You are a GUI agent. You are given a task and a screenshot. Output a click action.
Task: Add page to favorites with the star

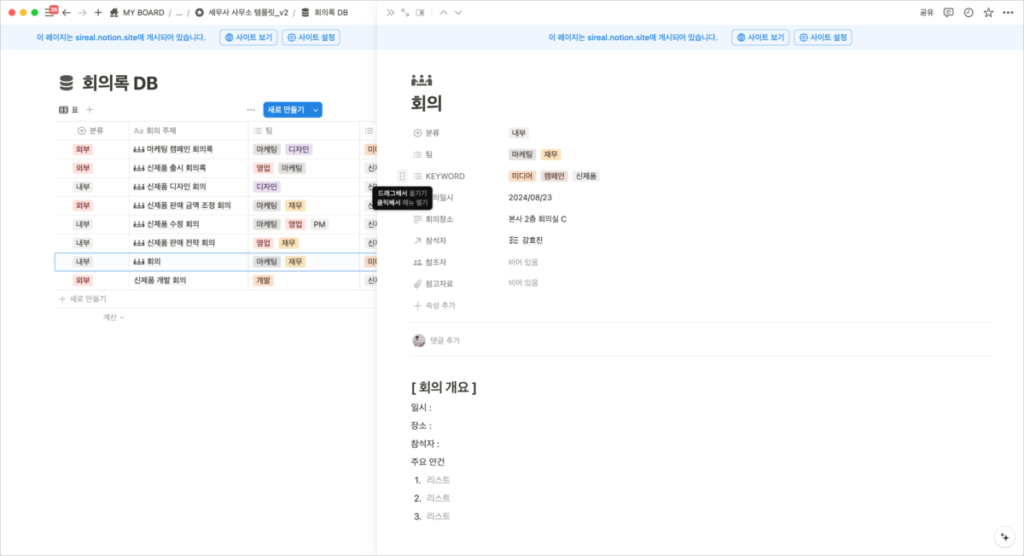coord(989,12)
